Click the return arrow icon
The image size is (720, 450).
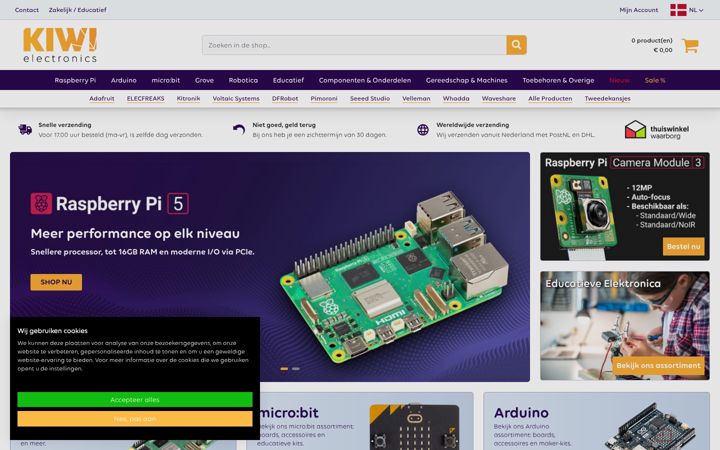239,129
